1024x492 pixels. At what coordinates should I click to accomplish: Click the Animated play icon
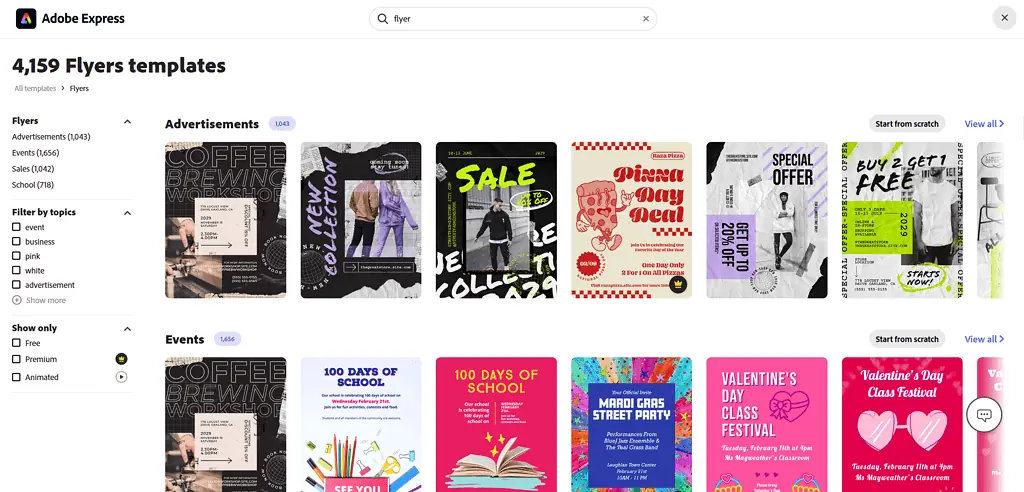pyautogui.click(x=121, y=377)
